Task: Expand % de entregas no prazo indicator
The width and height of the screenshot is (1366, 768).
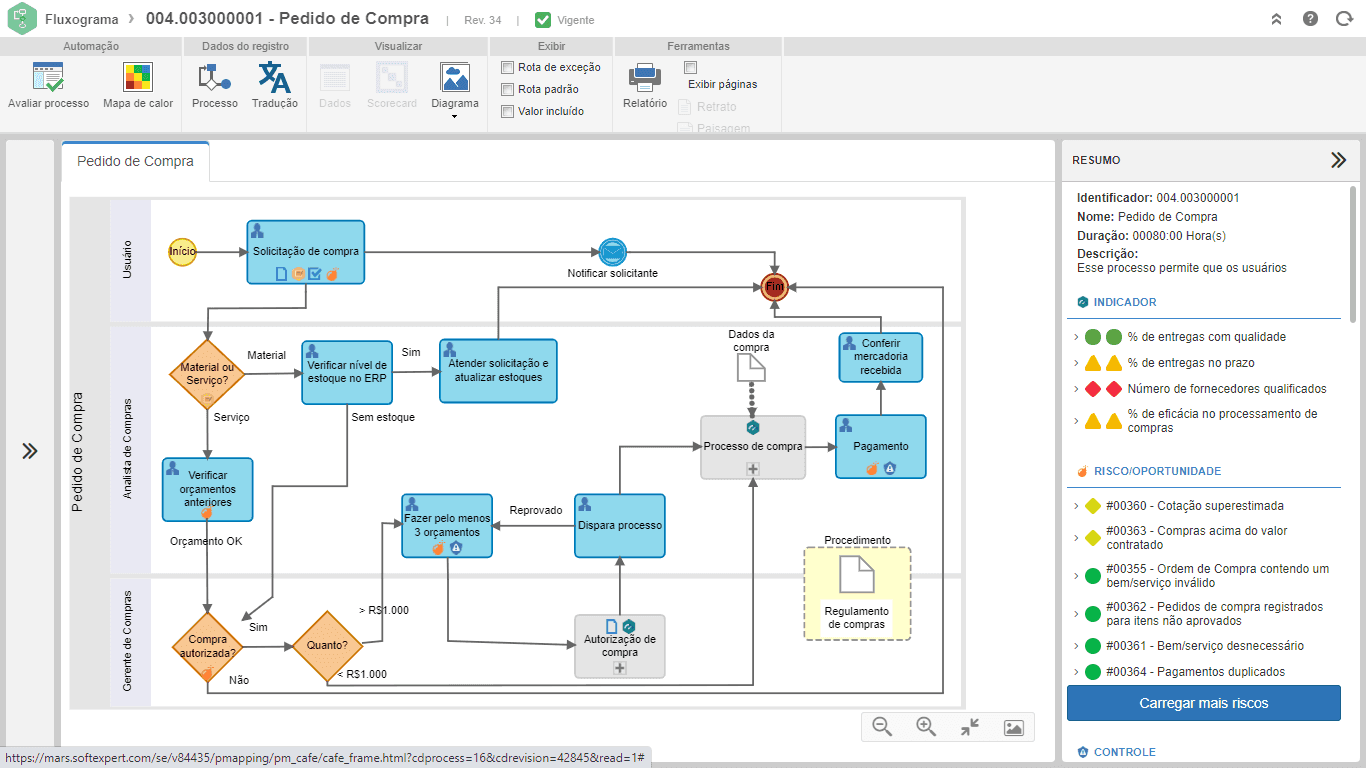Action: coord(1076,363)
